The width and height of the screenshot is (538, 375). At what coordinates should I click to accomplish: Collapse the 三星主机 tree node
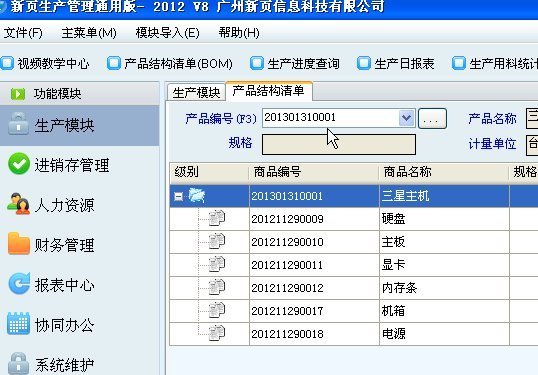point(178,196)
